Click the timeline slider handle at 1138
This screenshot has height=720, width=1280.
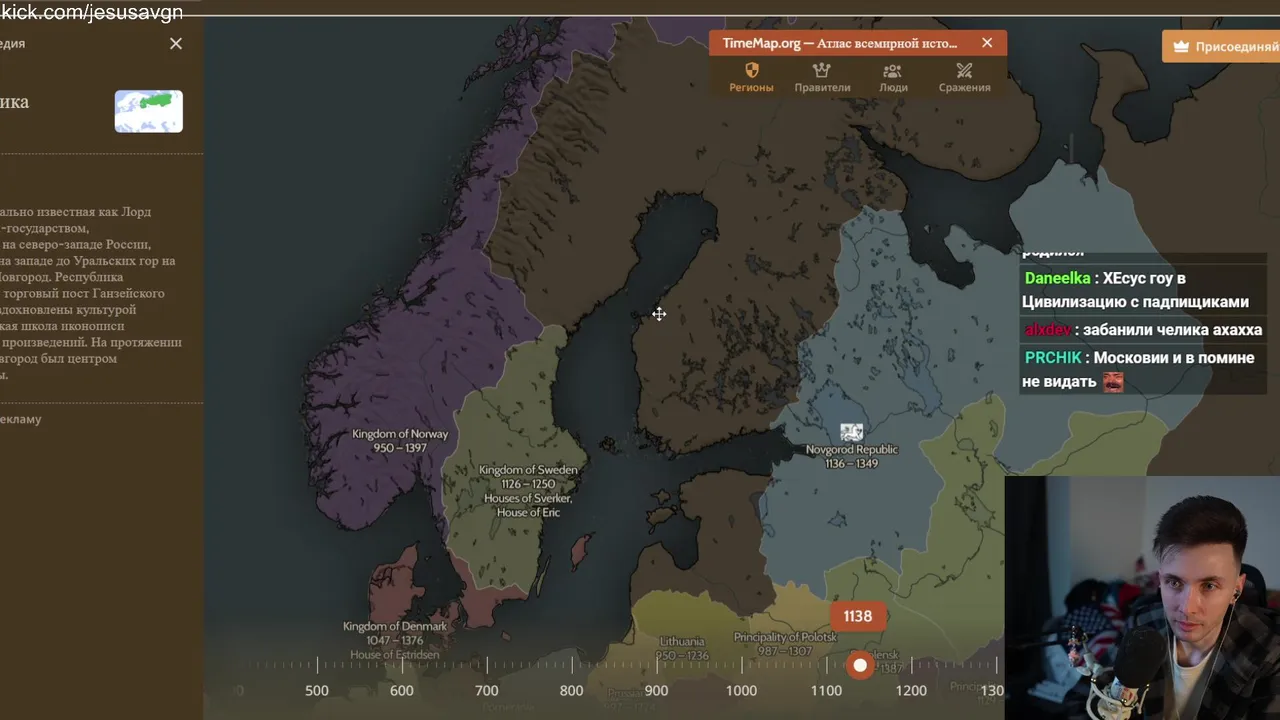[860, 665]
